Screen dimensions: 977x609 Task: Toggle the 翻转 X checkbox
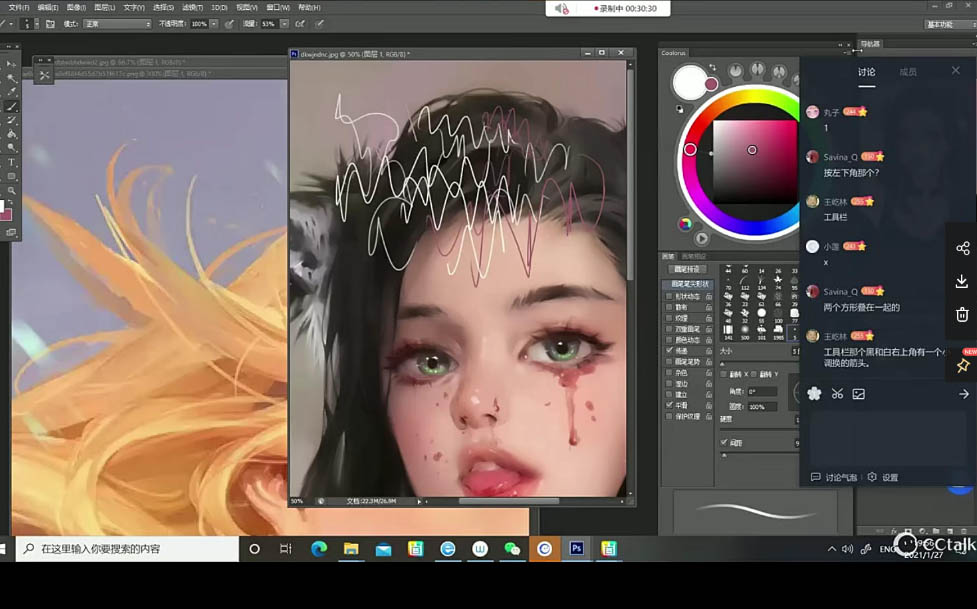click(723, 374)
